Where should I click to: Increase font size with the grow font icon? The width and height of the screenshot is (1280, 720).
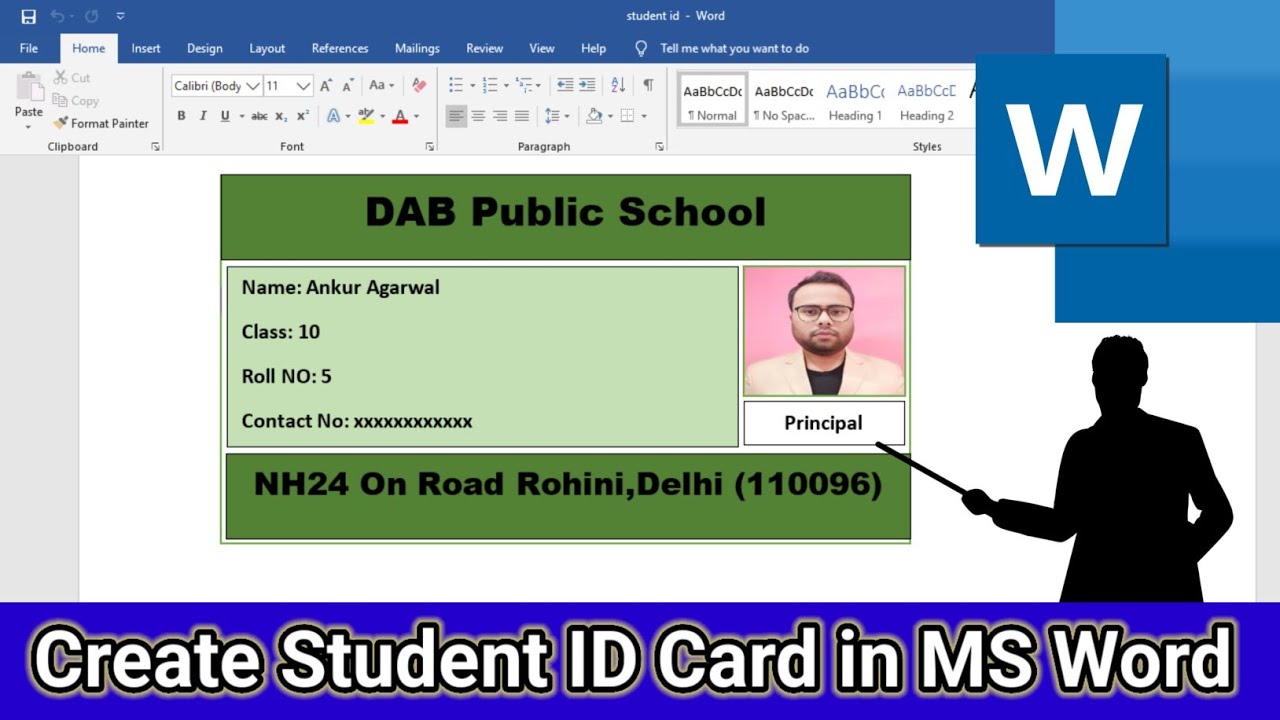tap(326, 86)
